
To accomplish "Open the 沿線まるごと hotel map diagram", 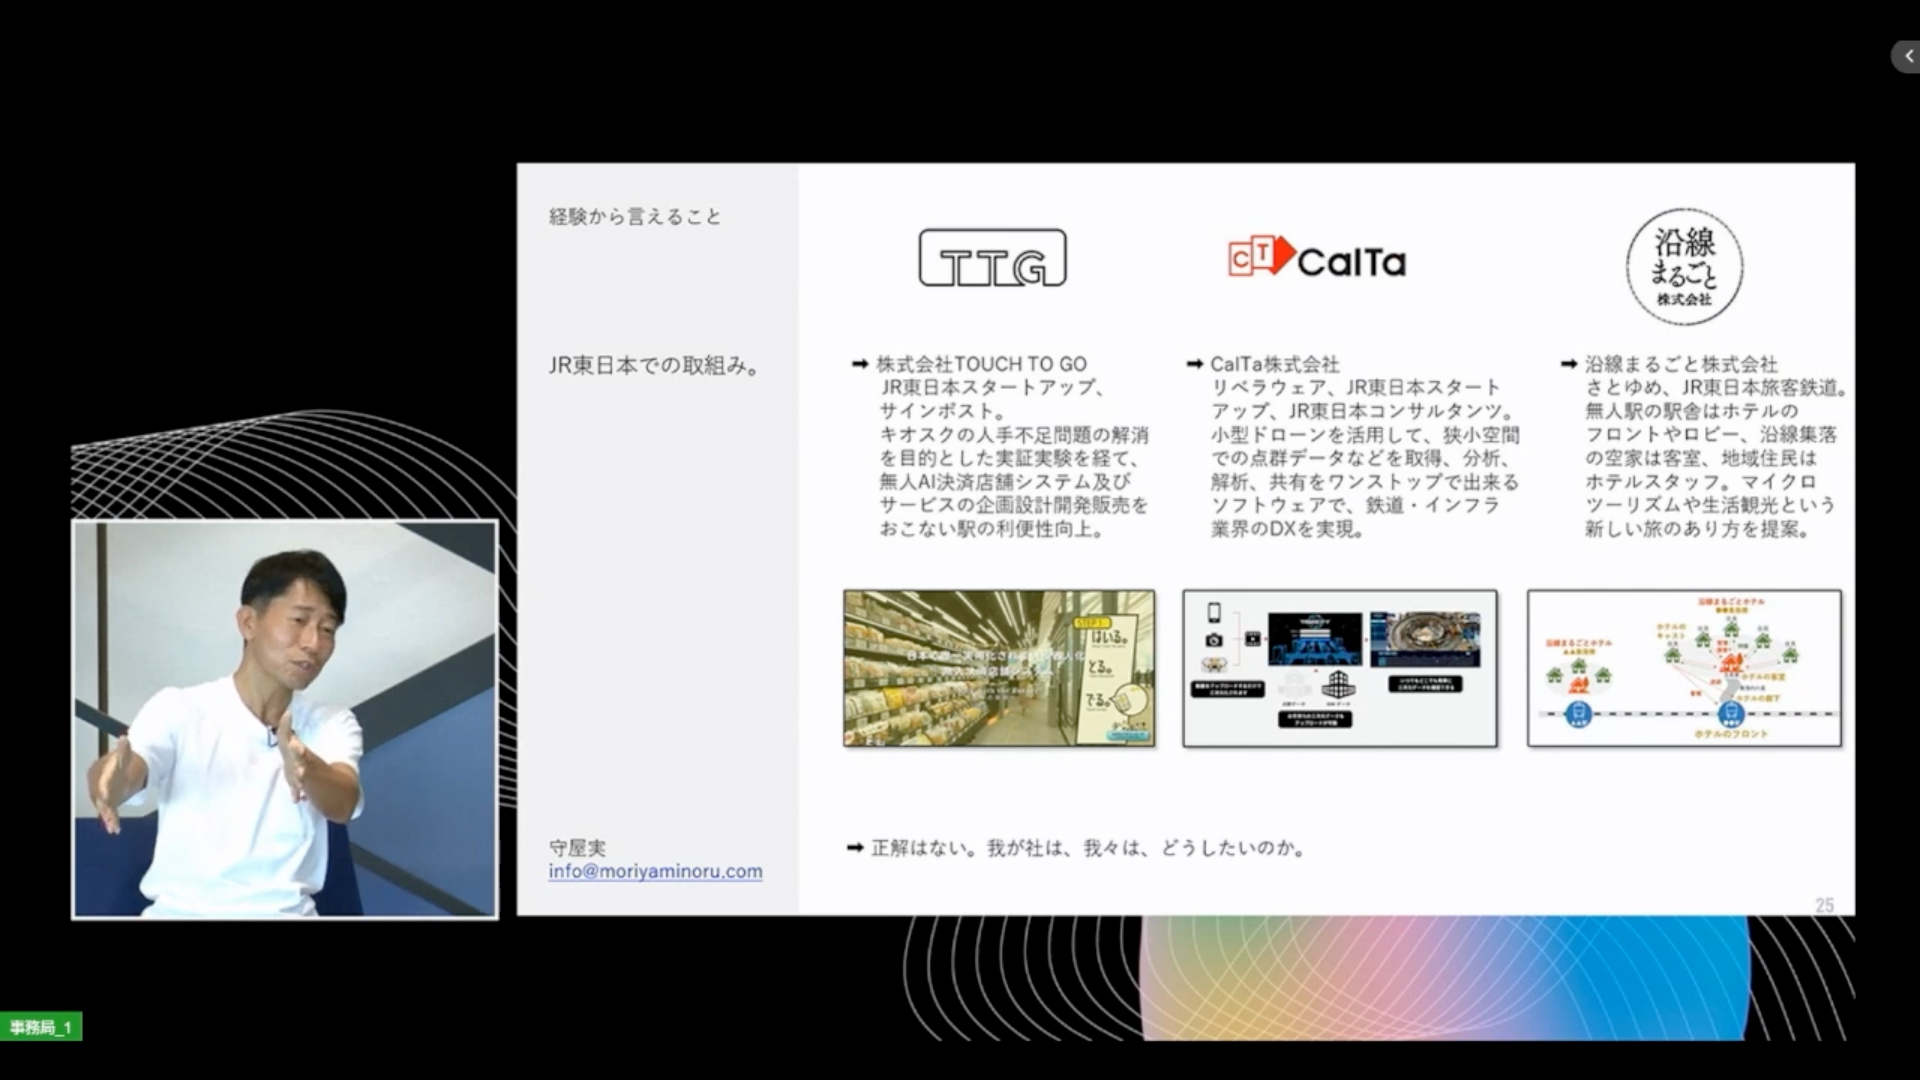I will click(x=1683, y=668).
